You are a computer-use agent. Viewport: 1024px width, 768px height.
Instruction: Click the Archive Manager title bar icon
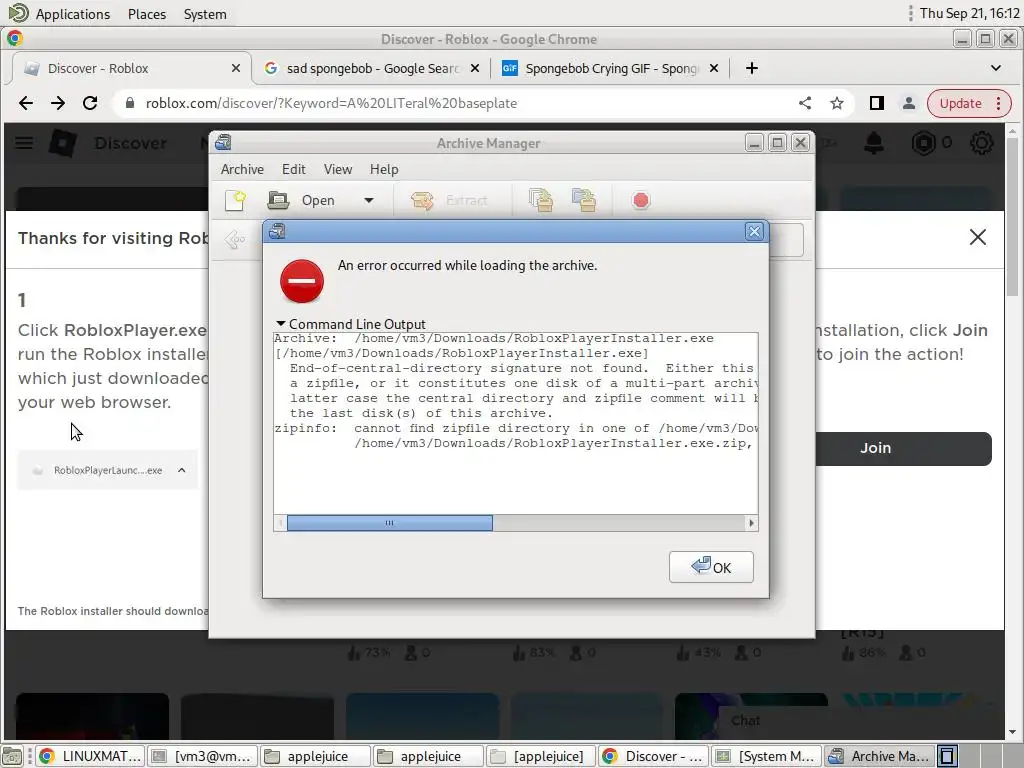(223, 142)
